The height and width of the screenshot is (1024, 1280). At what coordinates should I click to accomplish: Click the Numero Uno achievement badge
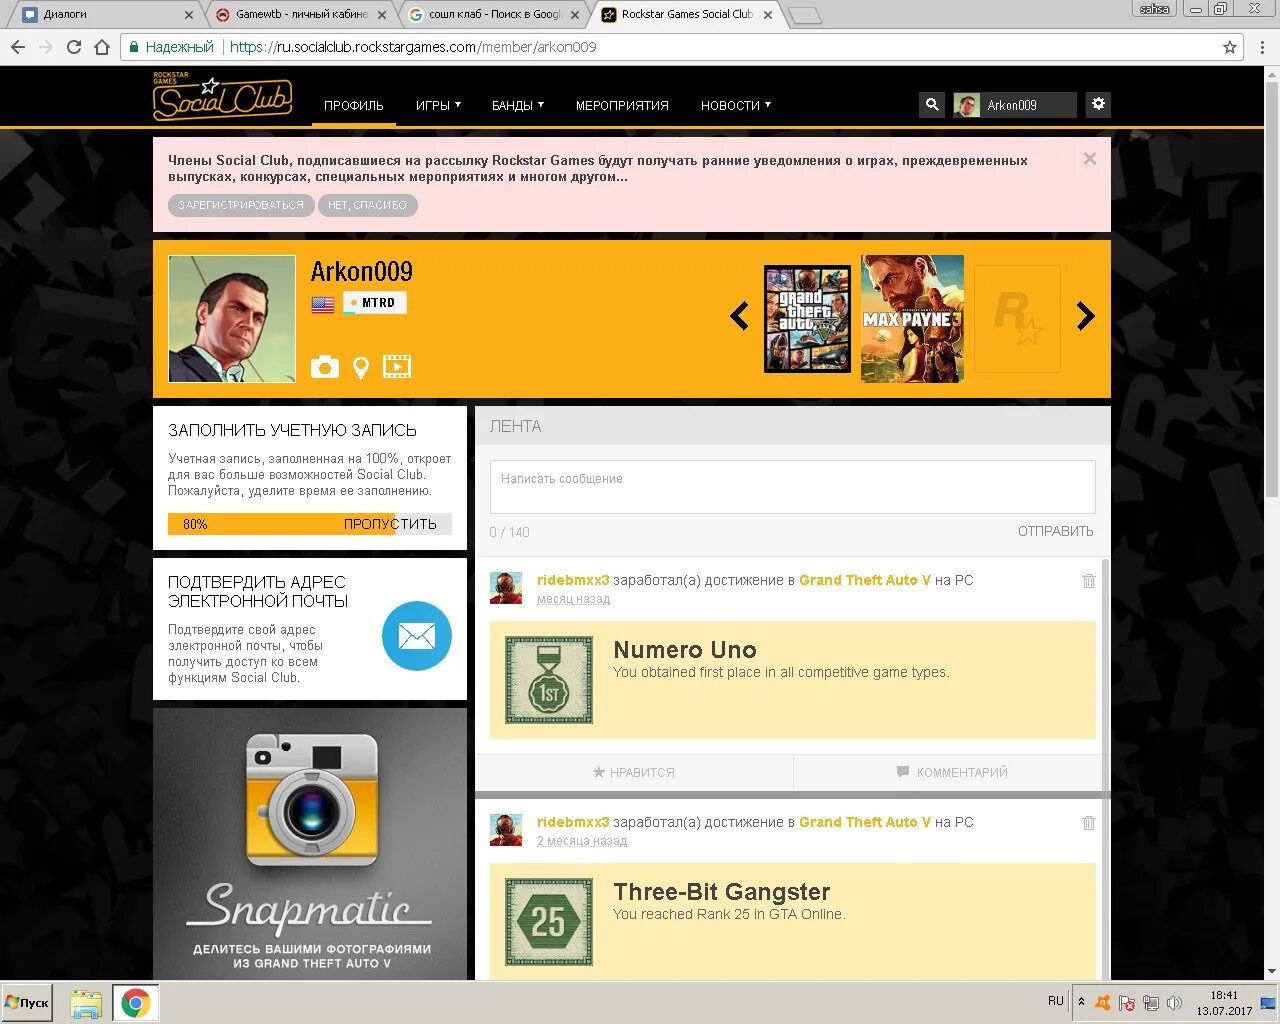549,680
